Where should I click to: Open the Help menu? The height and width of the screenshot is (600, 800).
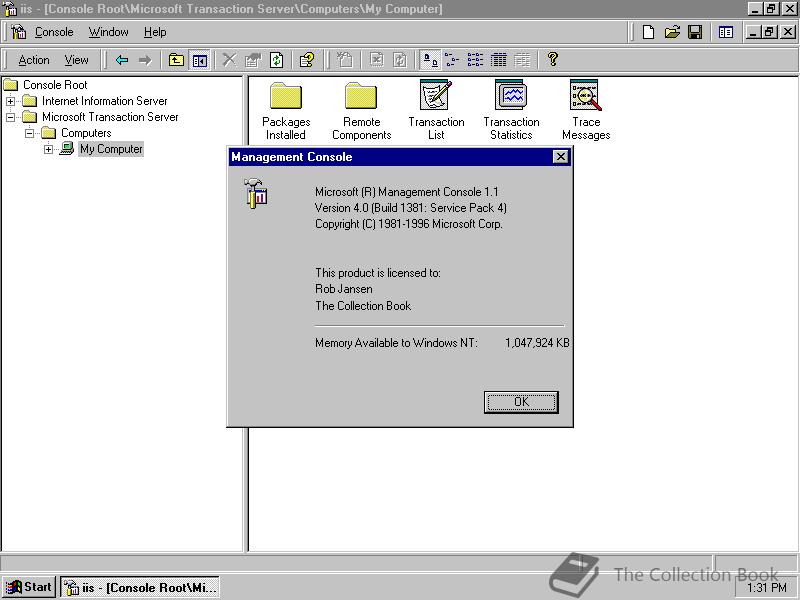[x=155, y=32]
